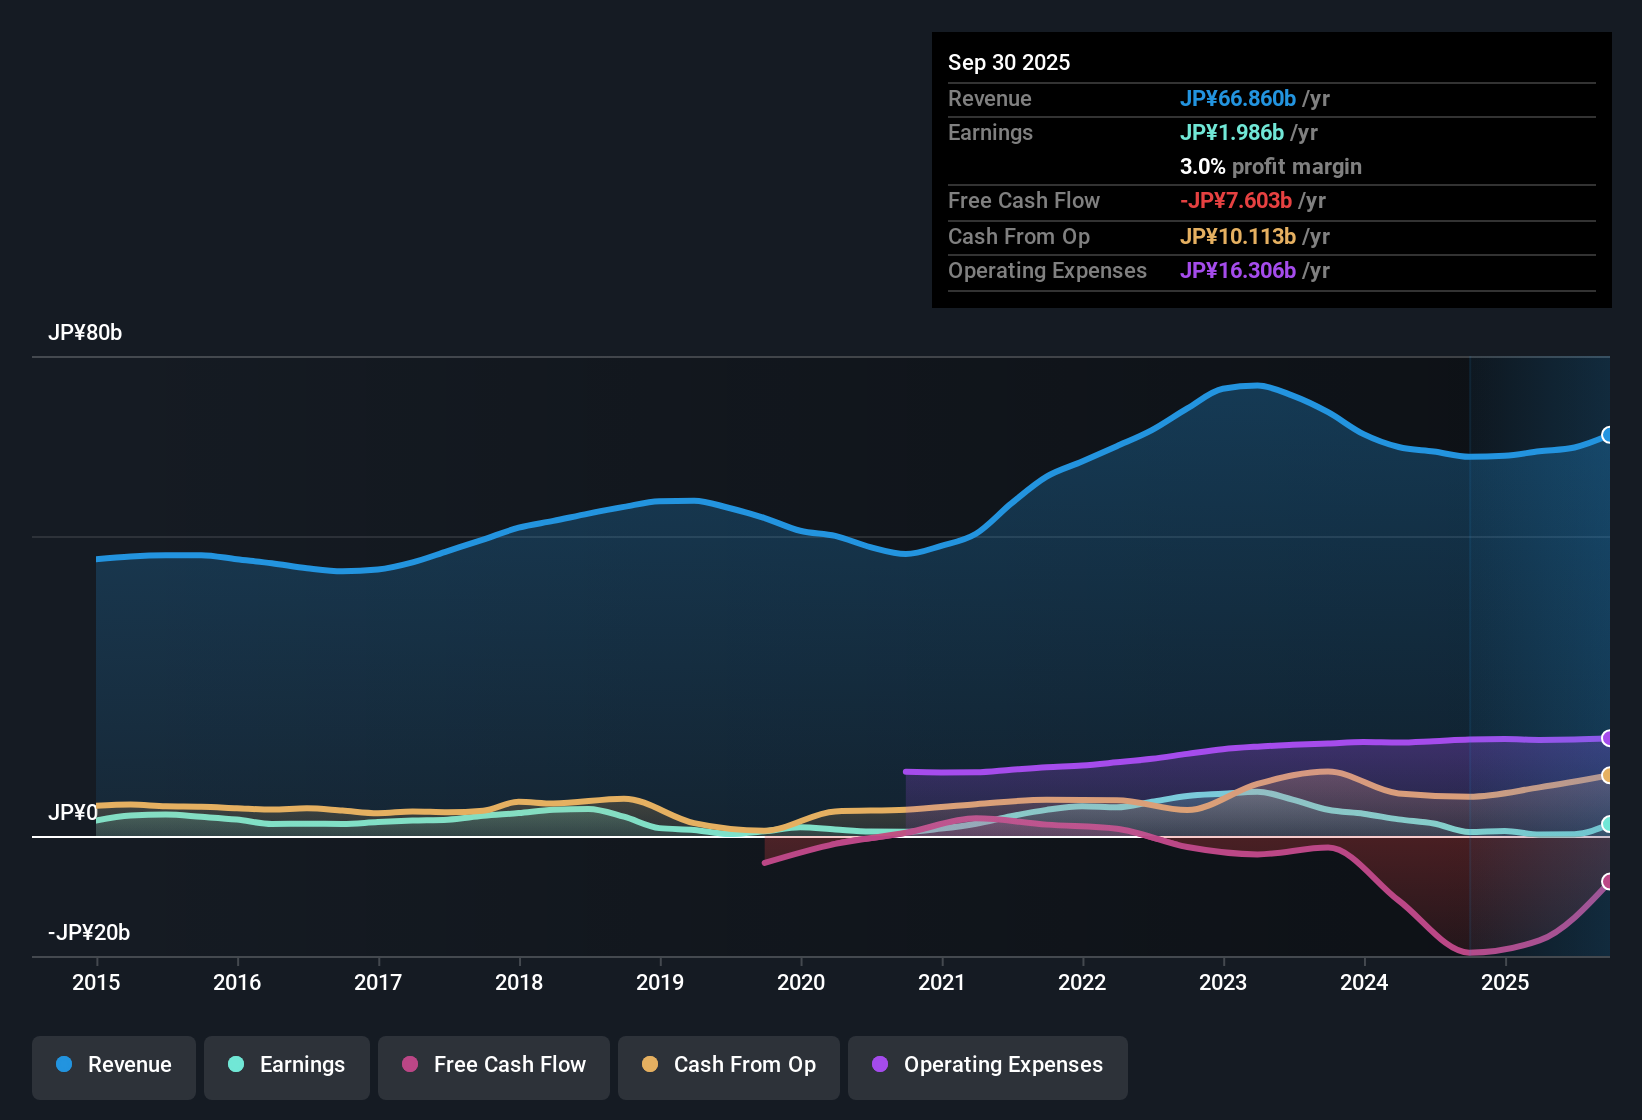This screenshot has height=1120, width=1642.
Task: Select the Sep 30 2025 tooltip header
Action: [1009, 62]
